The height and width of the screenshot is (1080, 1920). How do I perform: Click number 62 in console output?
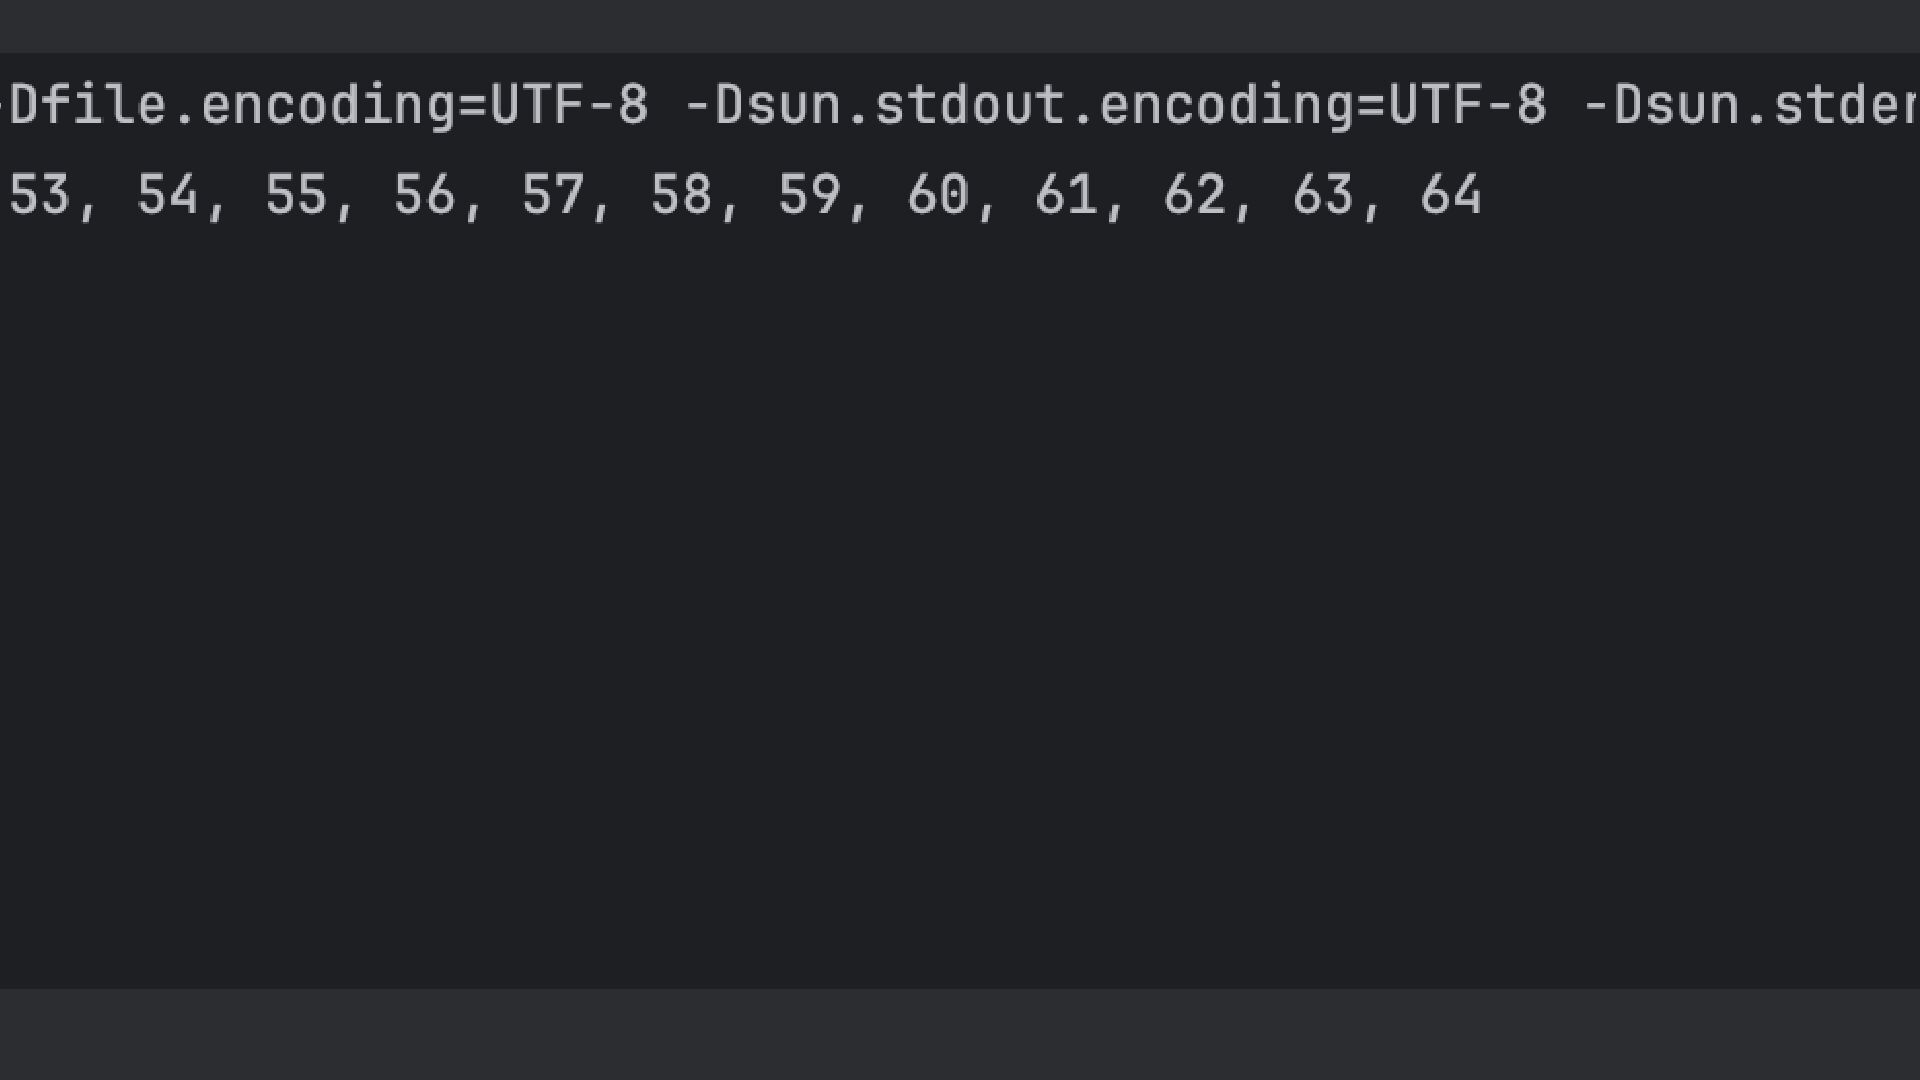tap(1194, 195)
